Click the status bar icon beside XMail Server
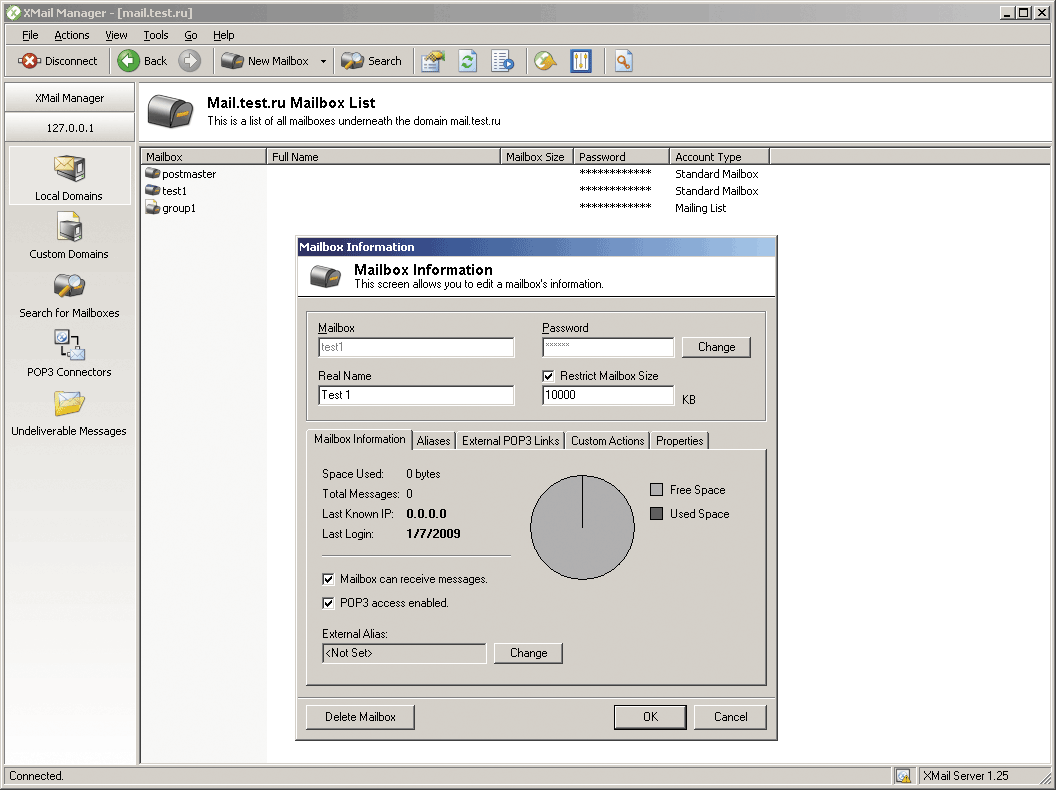Image resolution: width=1056 pixels, height=790 pixels. 903,776
